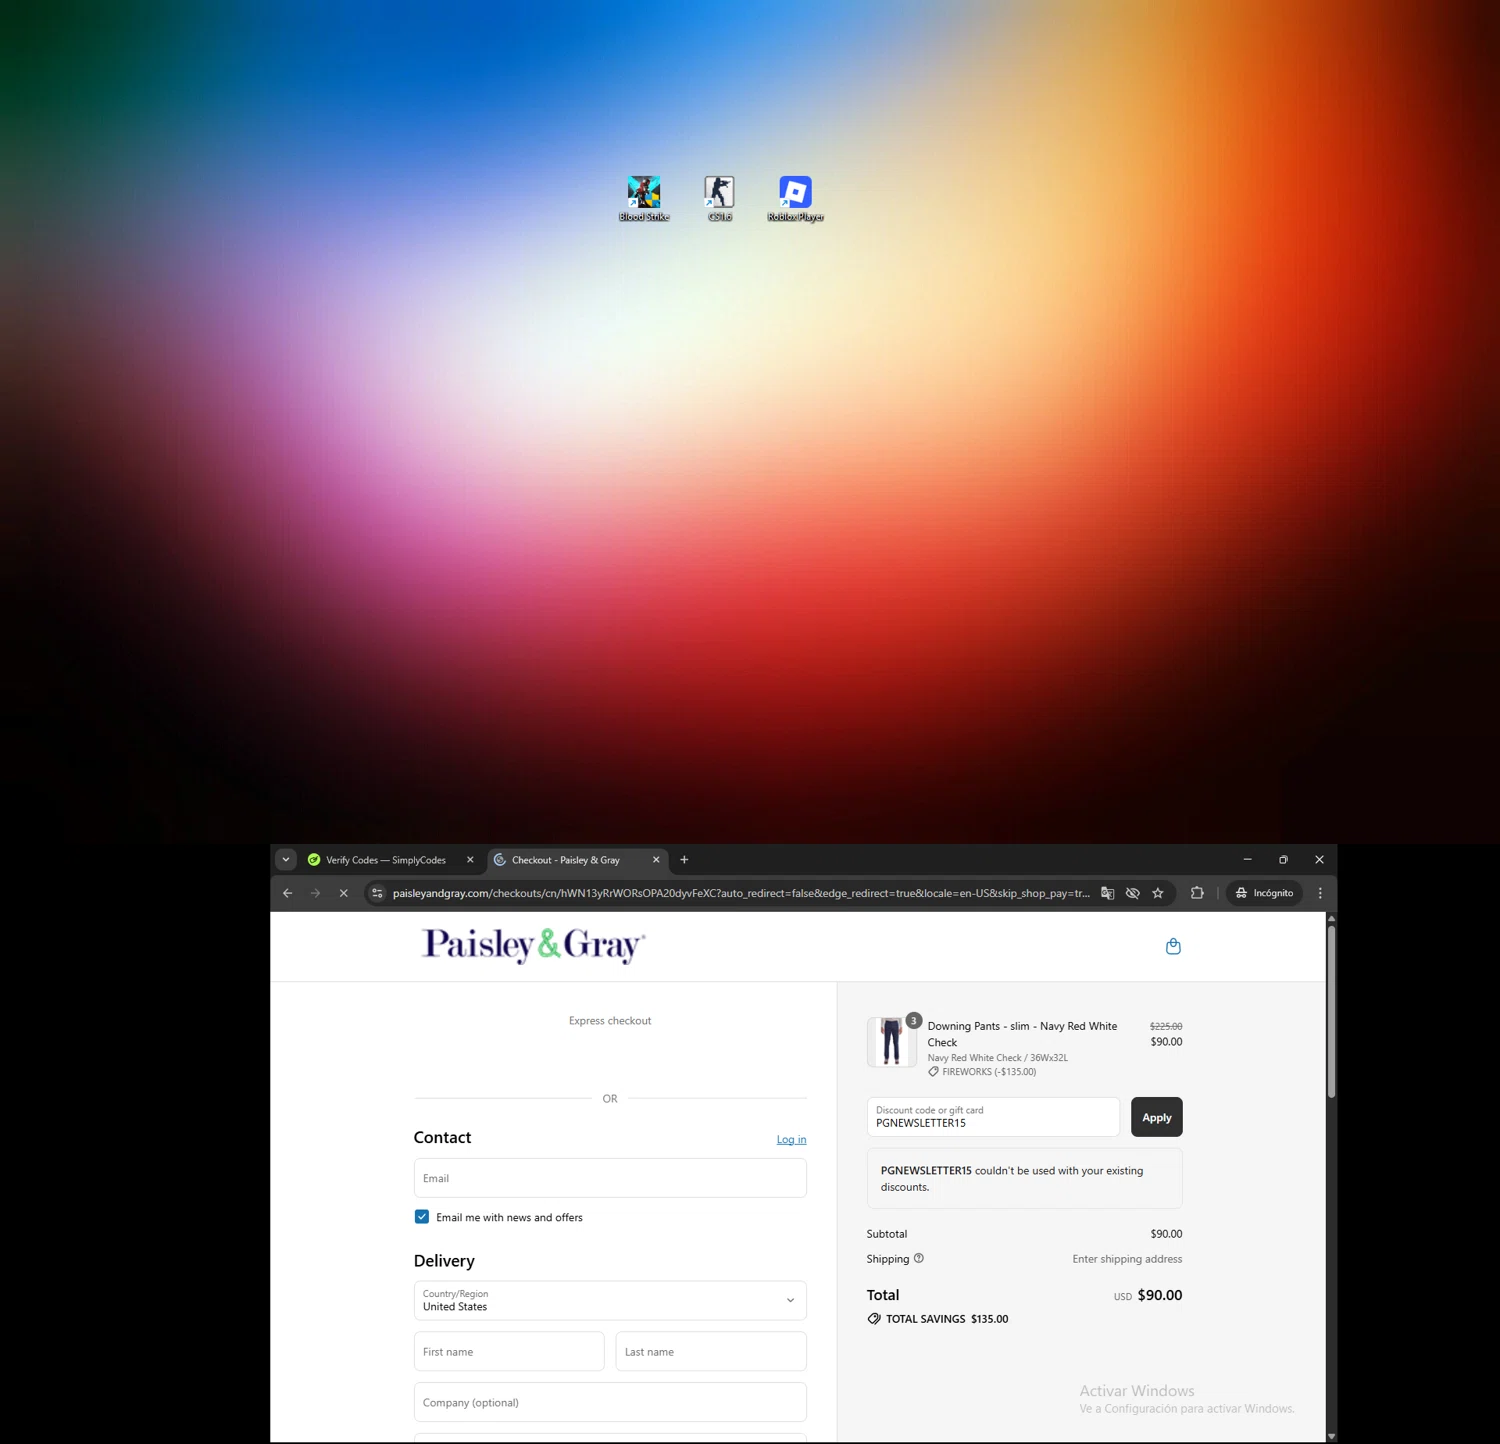Switch to Verify Codes — SimplyCodes tab
Image resolution: width=1500 pixels, height=1444 pixels.
click(x=384, y=860)
